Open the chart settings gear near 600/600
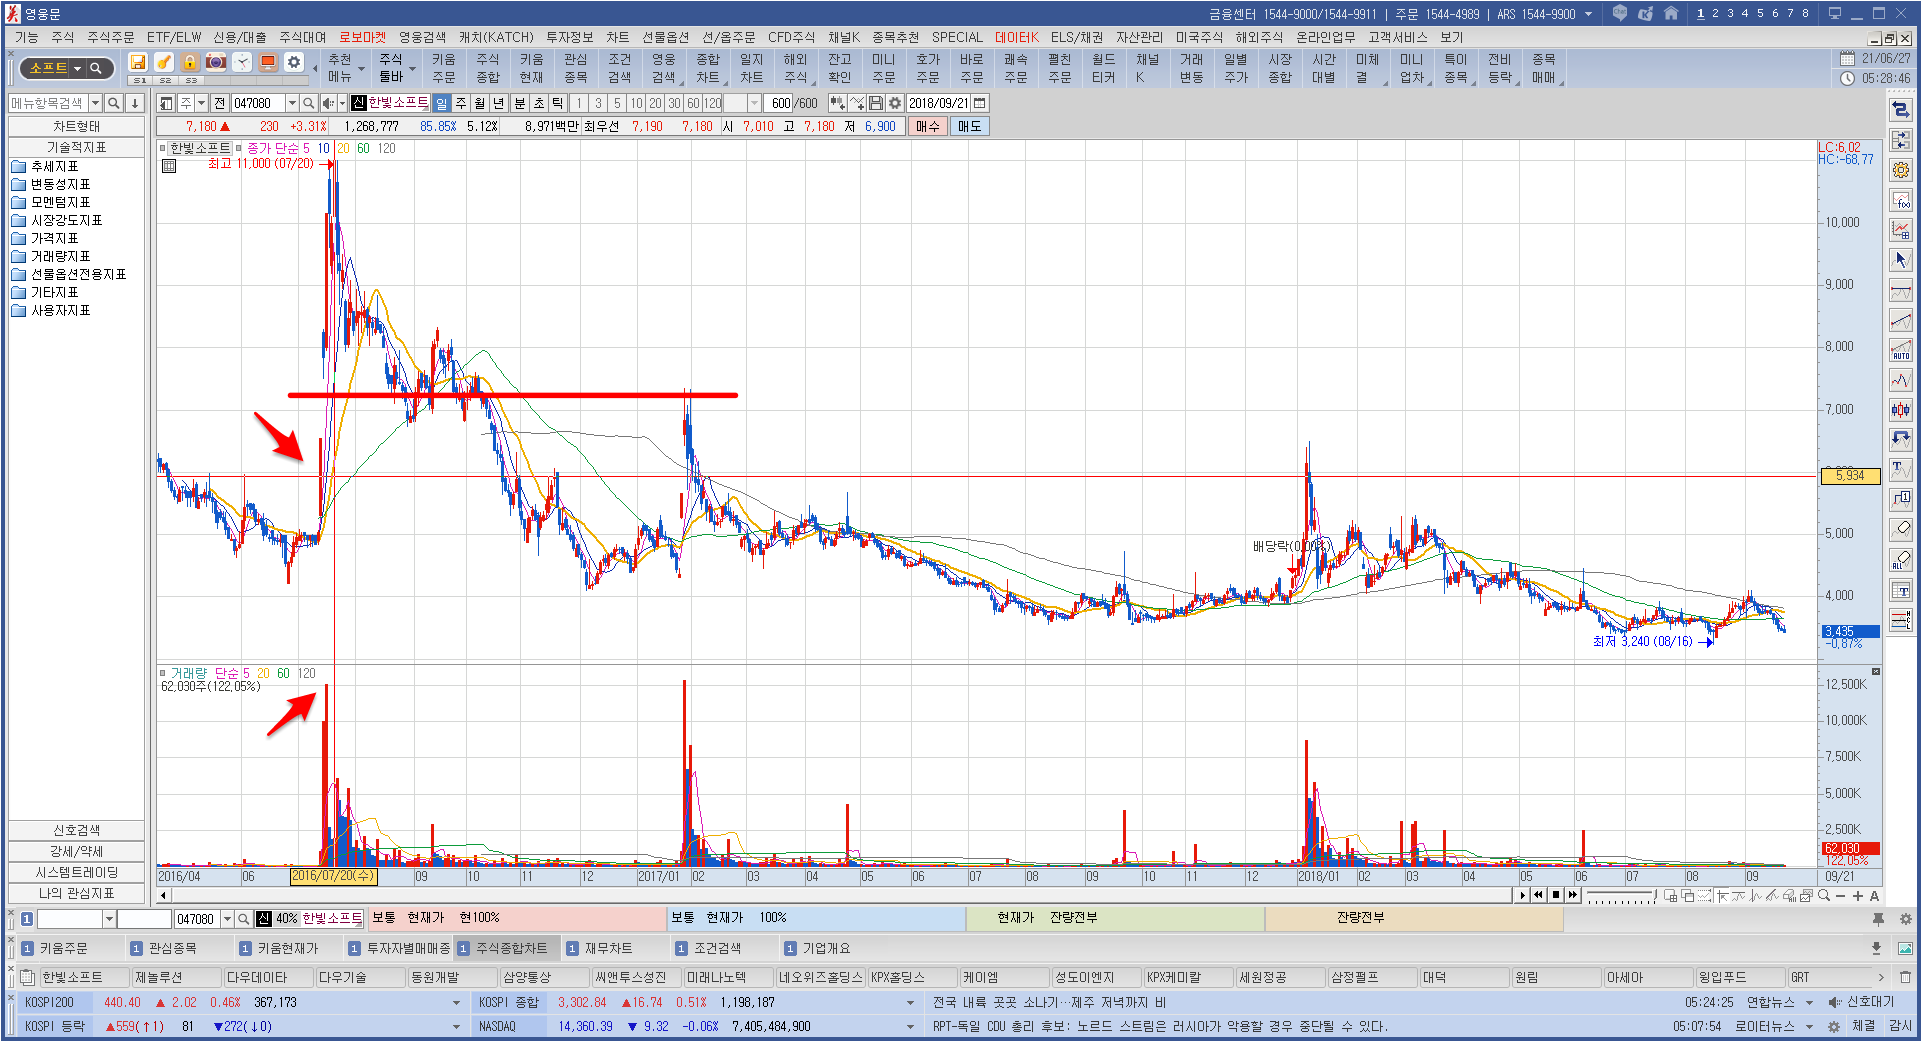 pyautogui.click(x=895, y=103)
